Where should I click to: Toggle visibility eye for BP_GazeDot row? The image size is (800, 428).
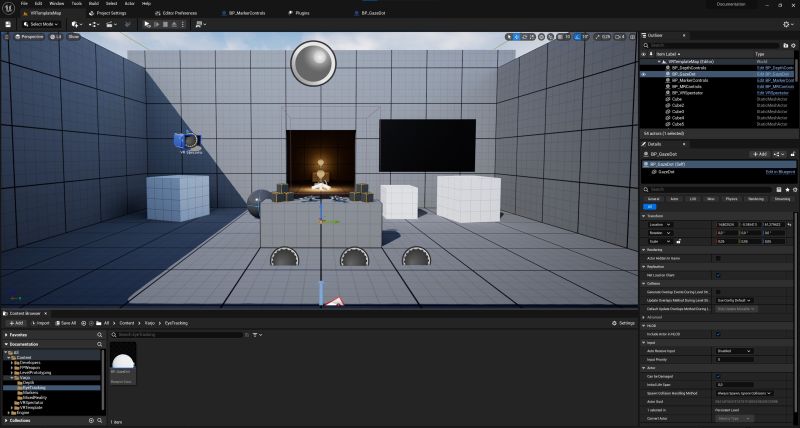pos(643,74)
